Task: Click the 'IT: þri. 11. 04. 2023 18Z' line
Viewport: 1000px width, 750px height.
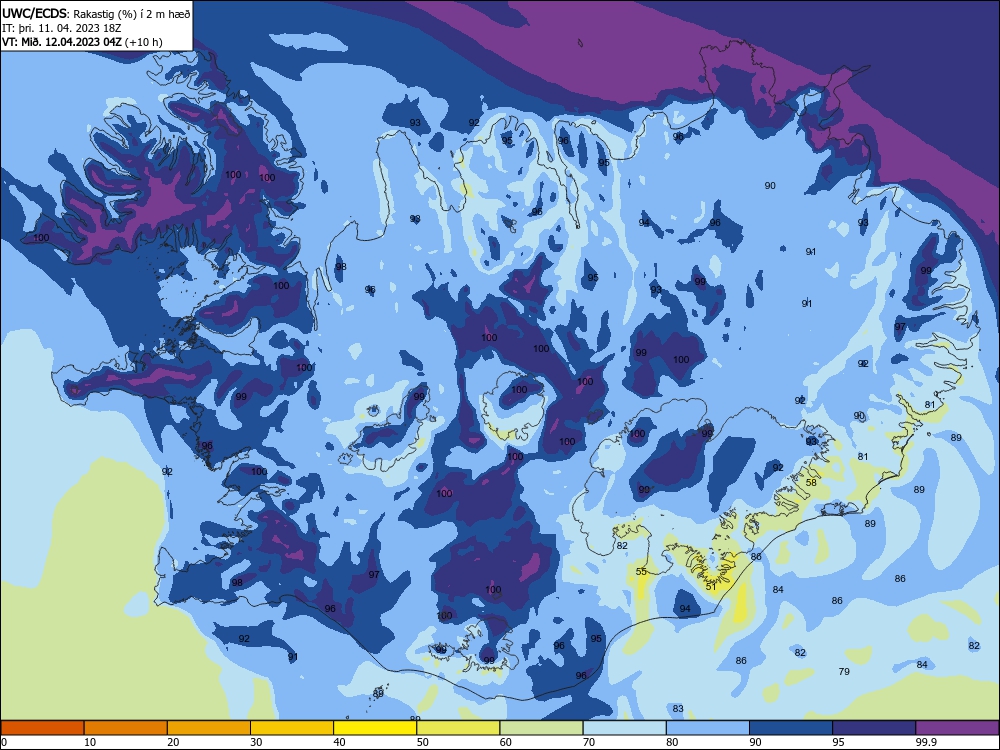Action: (x=61, y=28)
